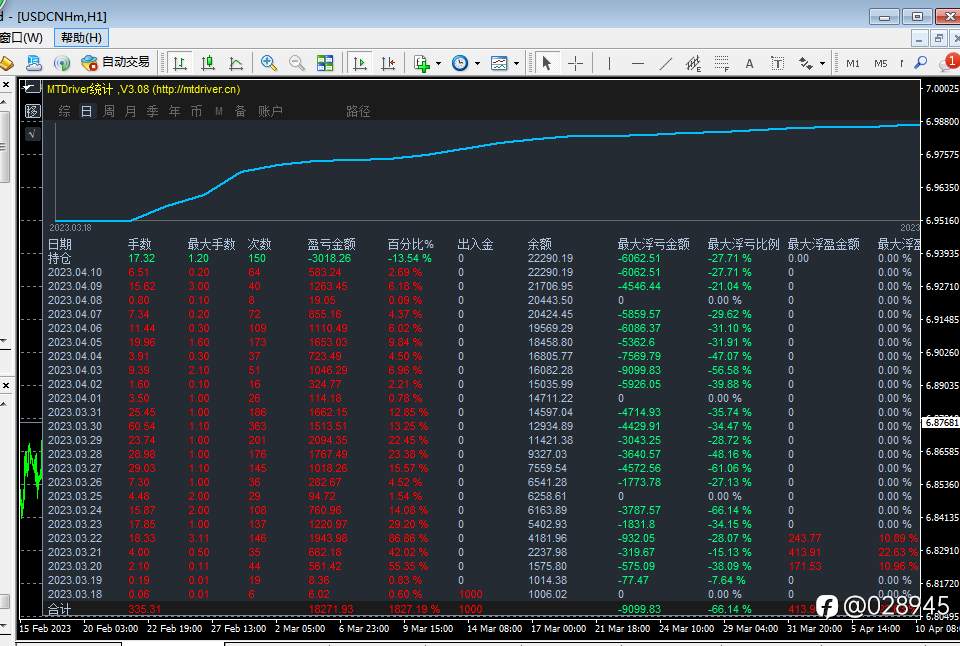Switch to the M5 timeframe
This screenshot has width=960, height=646.
880,63
